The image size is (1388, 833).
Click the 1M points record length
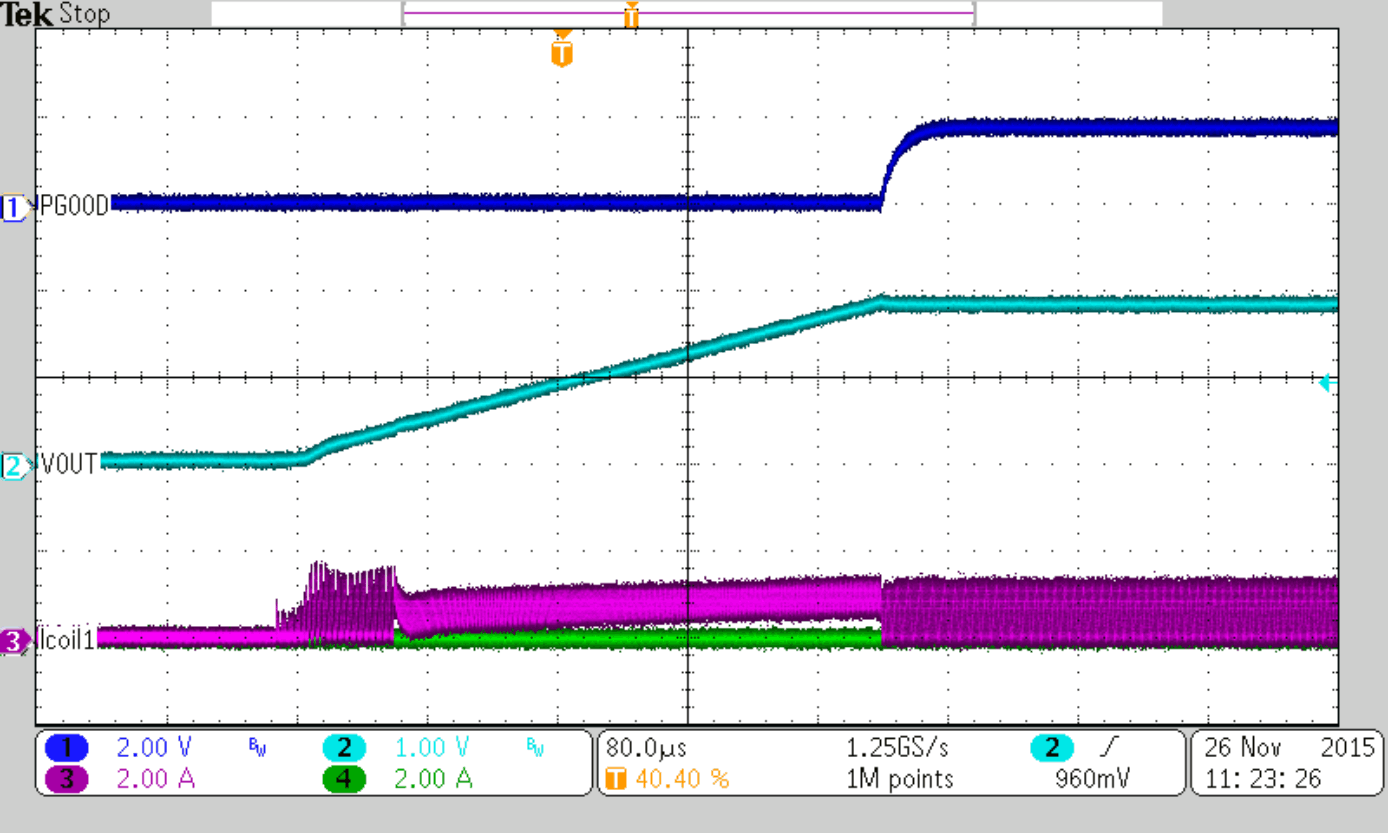point(900,779)
